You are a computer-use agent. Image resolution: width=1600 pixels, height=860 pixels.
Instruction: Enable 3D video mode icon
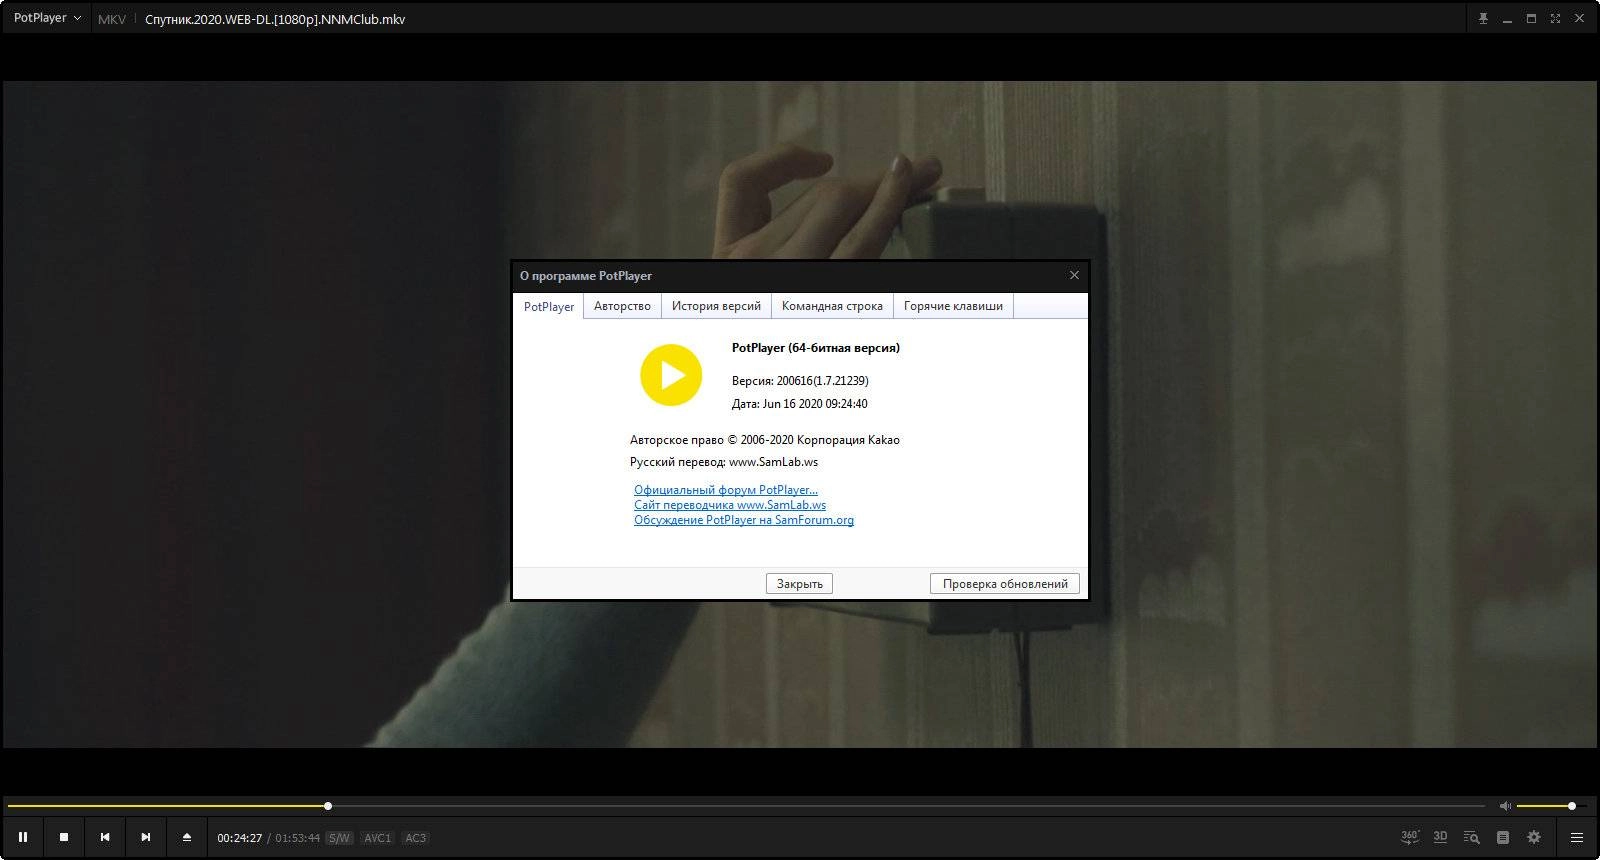pyautogui.click(x=1440, y=837)
